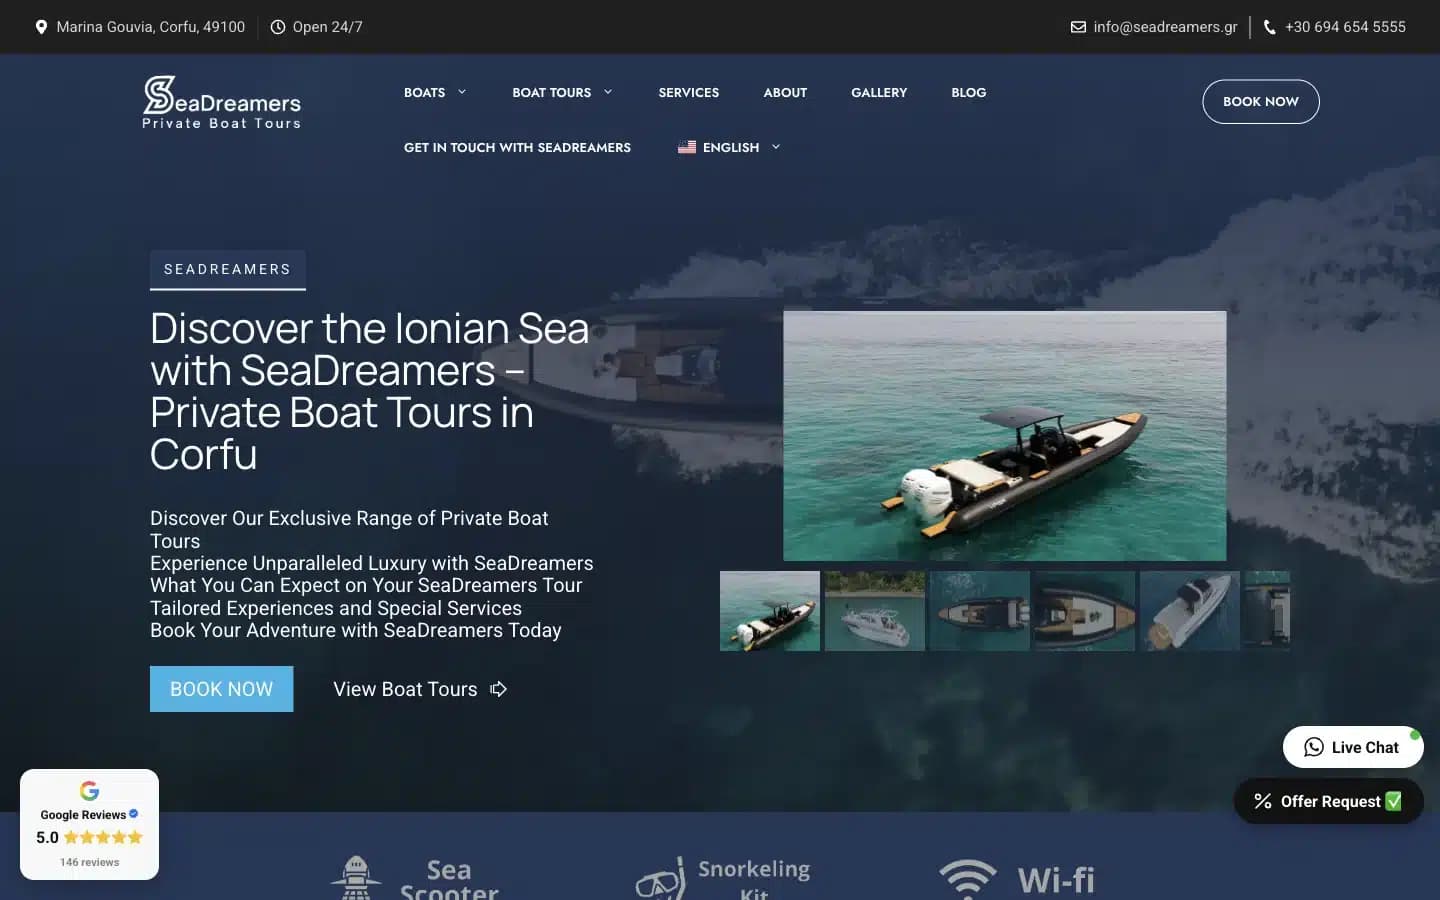Click the Sea Scooter icon
Image resolution: width=1440 pixels, height=900 pixels.
356,878
